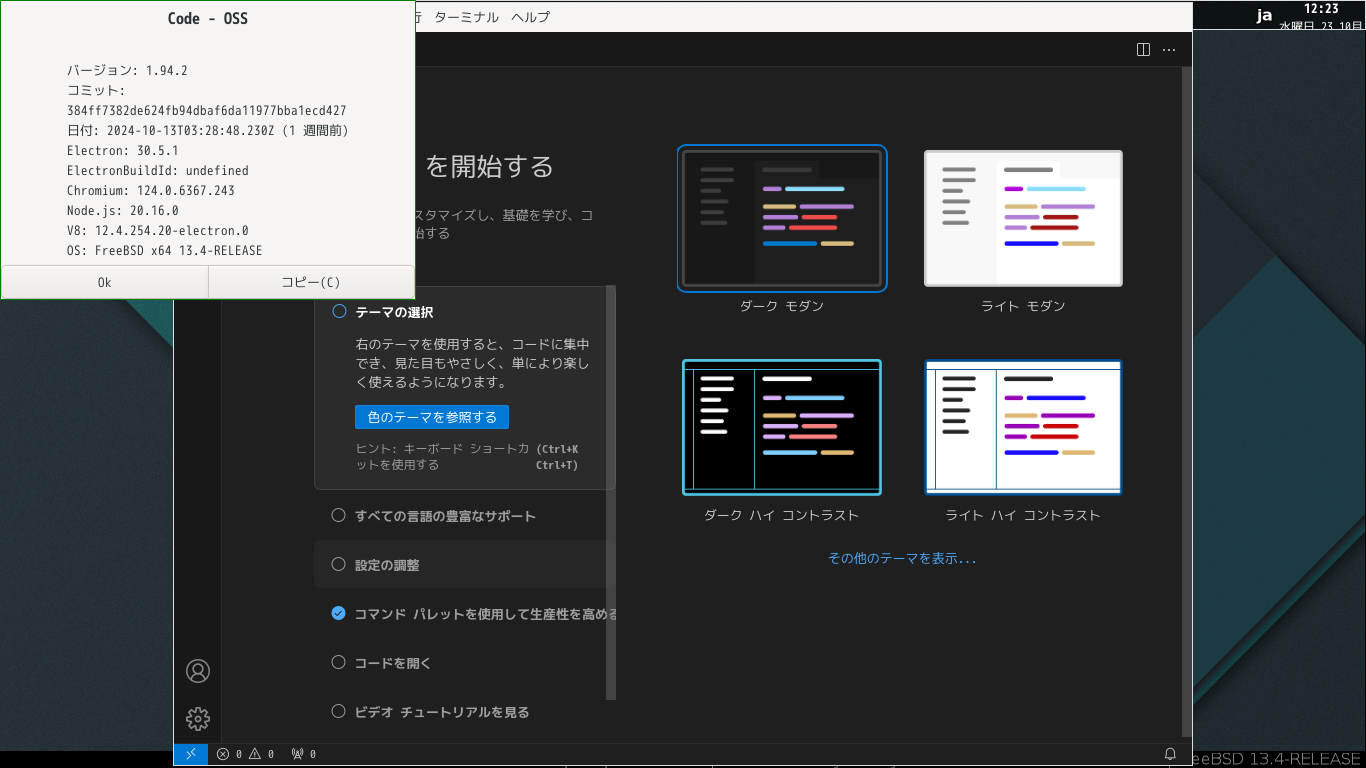Expand the コードを開く step
Viewport: 1366px width, 768px height.
pos(393,663)
